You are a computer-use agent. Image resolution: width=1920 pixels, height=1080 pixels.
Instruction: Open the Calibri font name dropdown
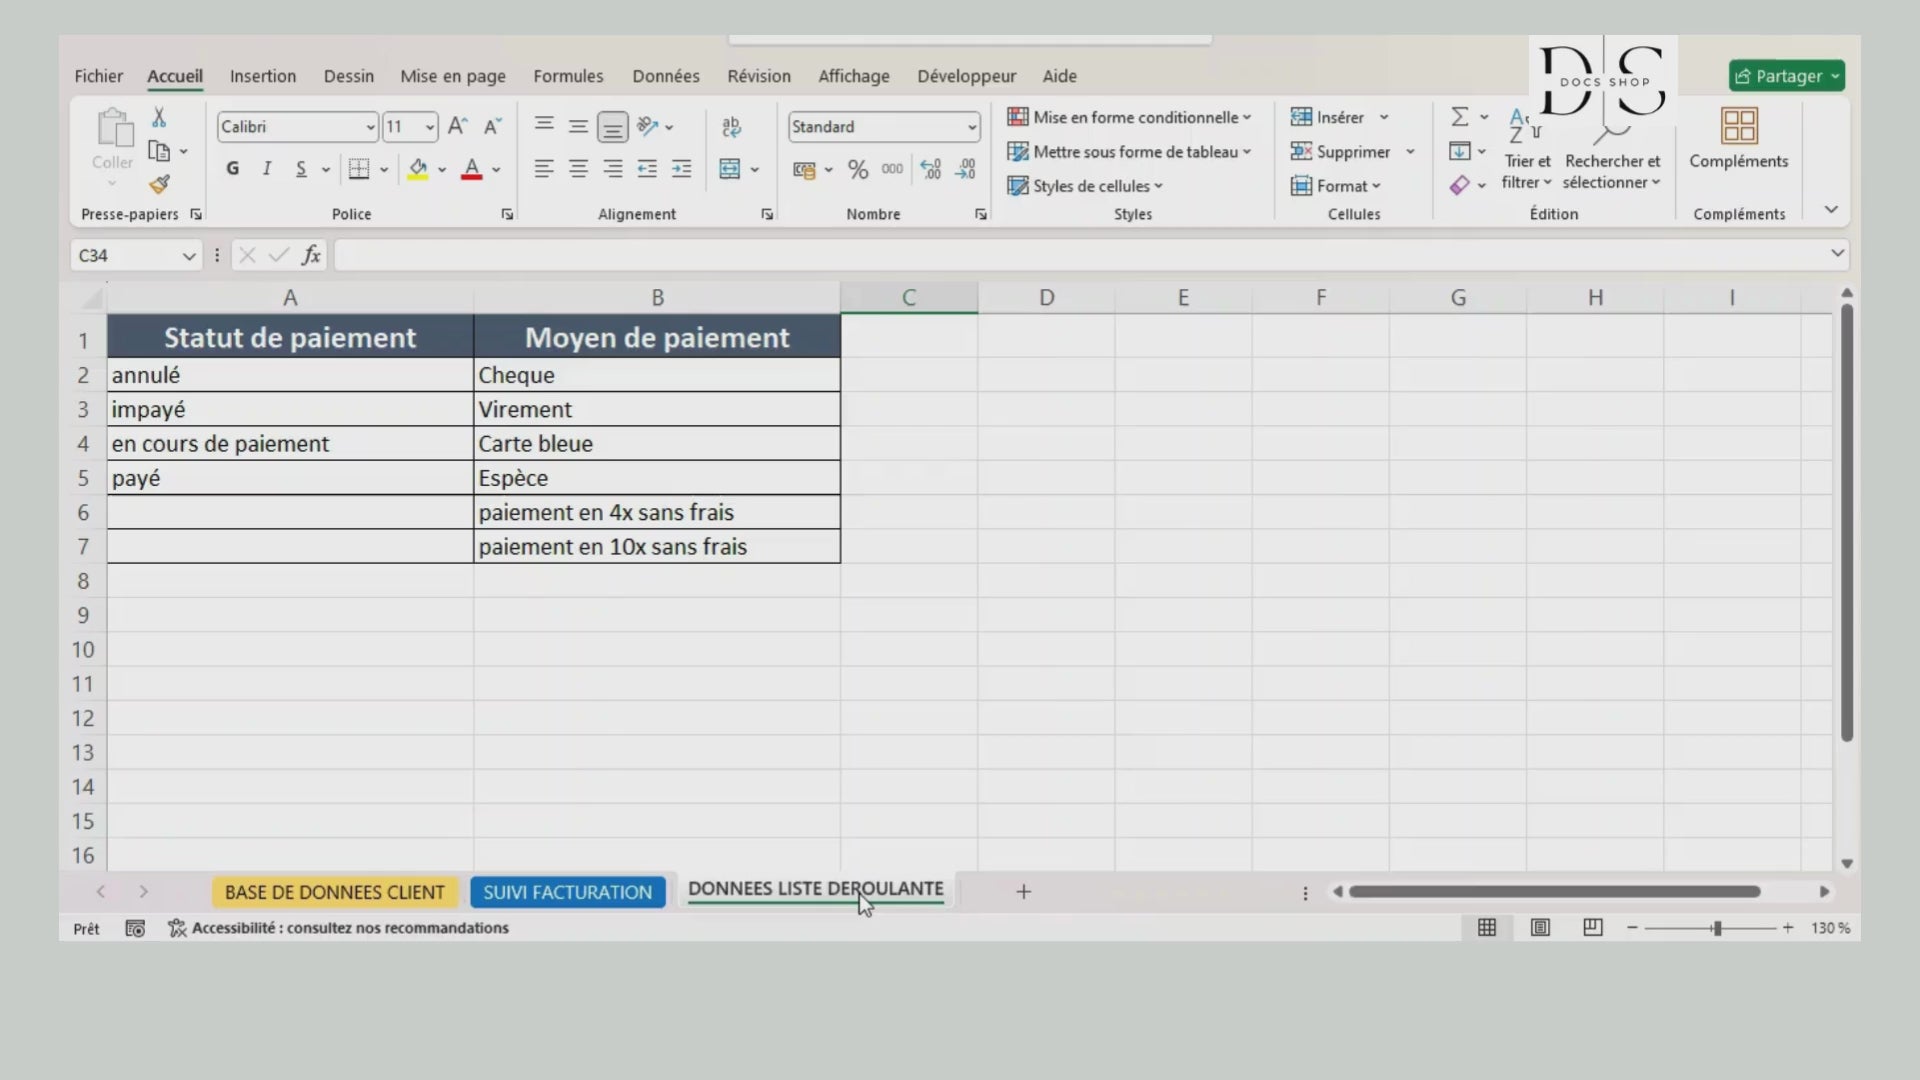[370, 127]
